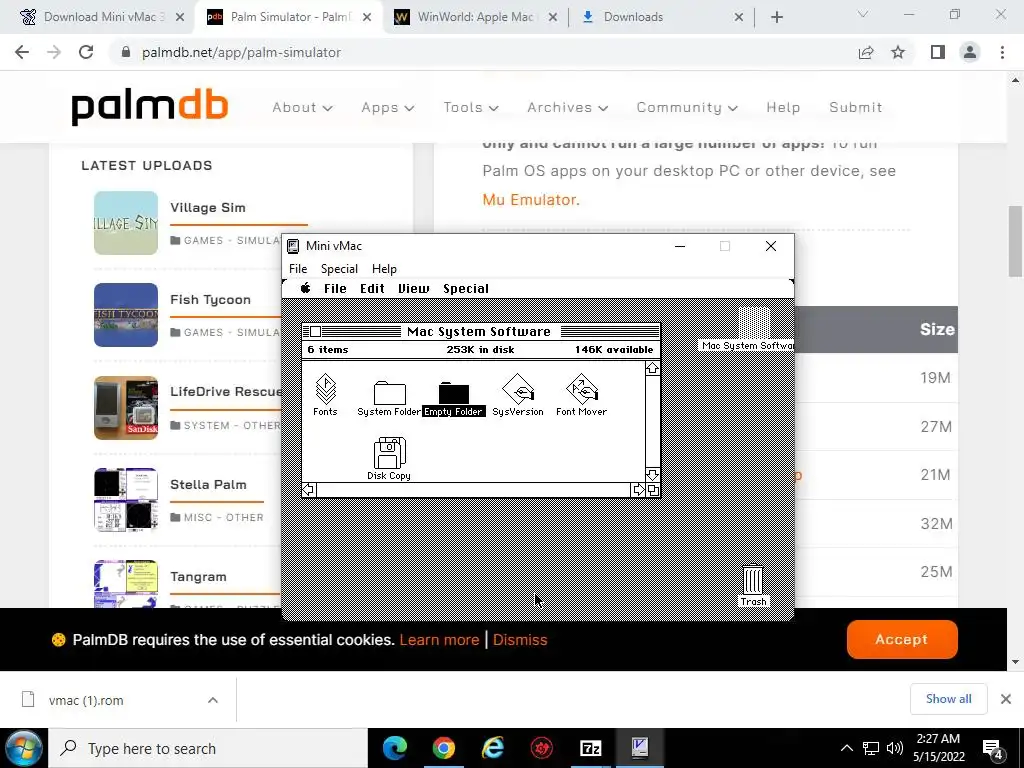This screenshot has height=768, width=1024.
Task: Click Show all downloads
Action: point(948,699)
